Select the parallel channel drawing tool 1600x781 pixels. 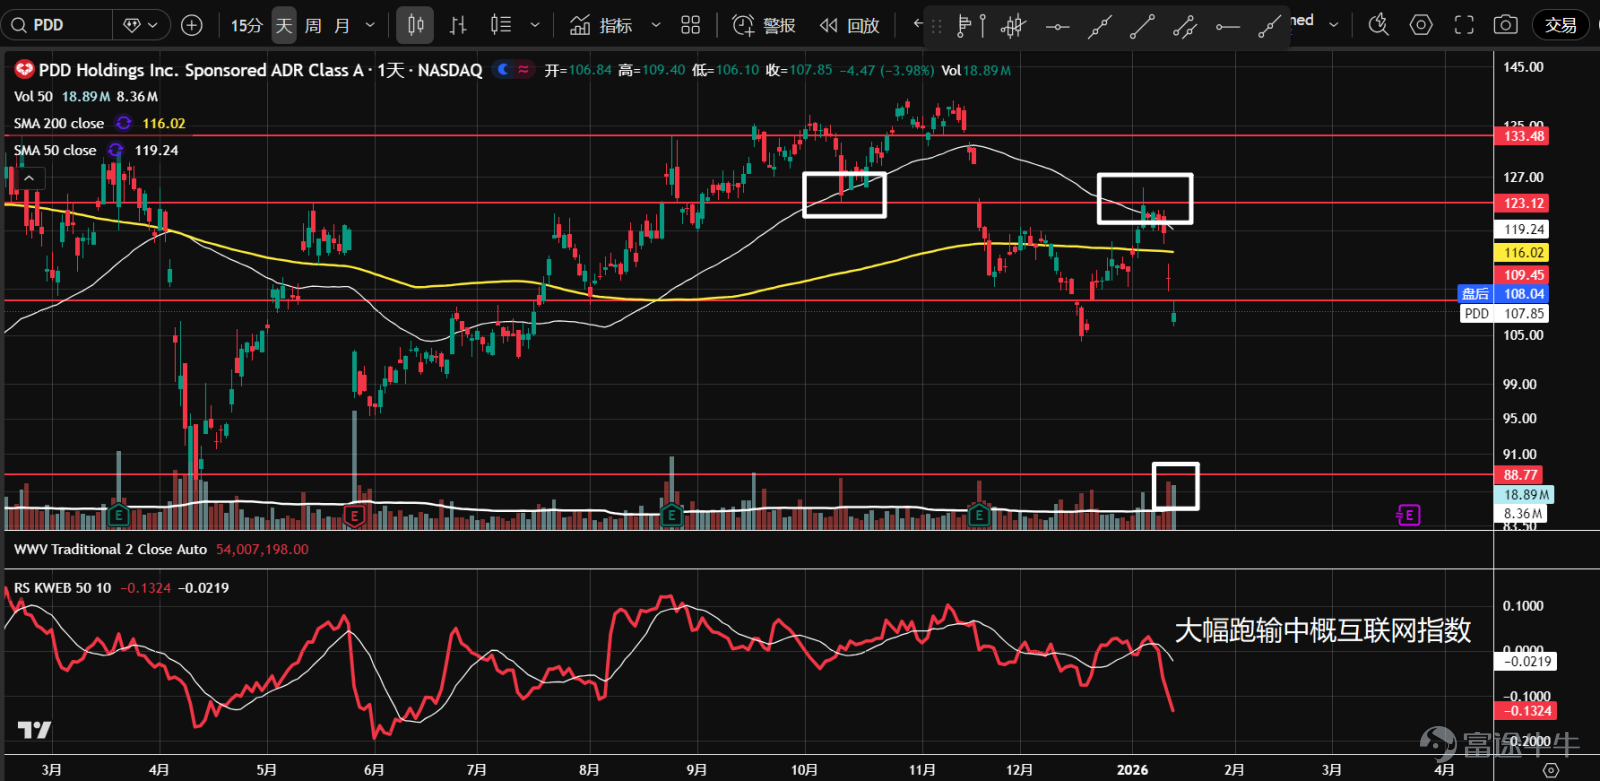1185,27
